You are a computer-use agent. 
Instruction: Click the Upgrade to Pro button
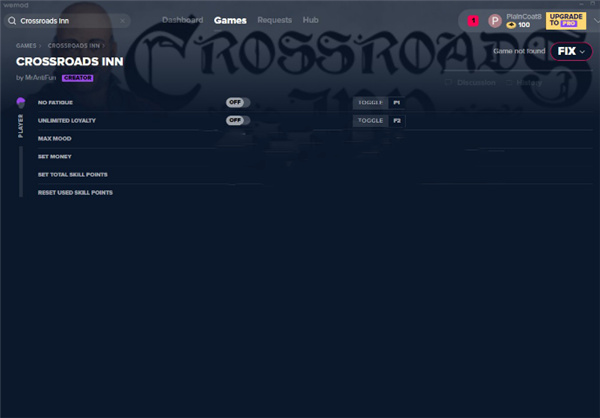(x=566, y=21)
